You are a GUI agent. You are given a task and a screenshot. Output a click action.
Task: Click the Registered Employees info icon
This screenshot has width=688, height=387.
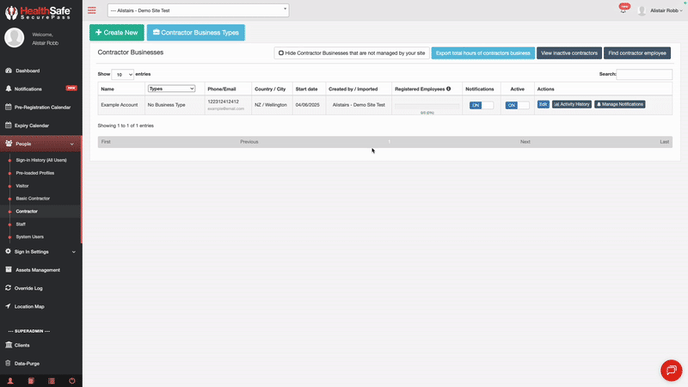click(448, 89)
